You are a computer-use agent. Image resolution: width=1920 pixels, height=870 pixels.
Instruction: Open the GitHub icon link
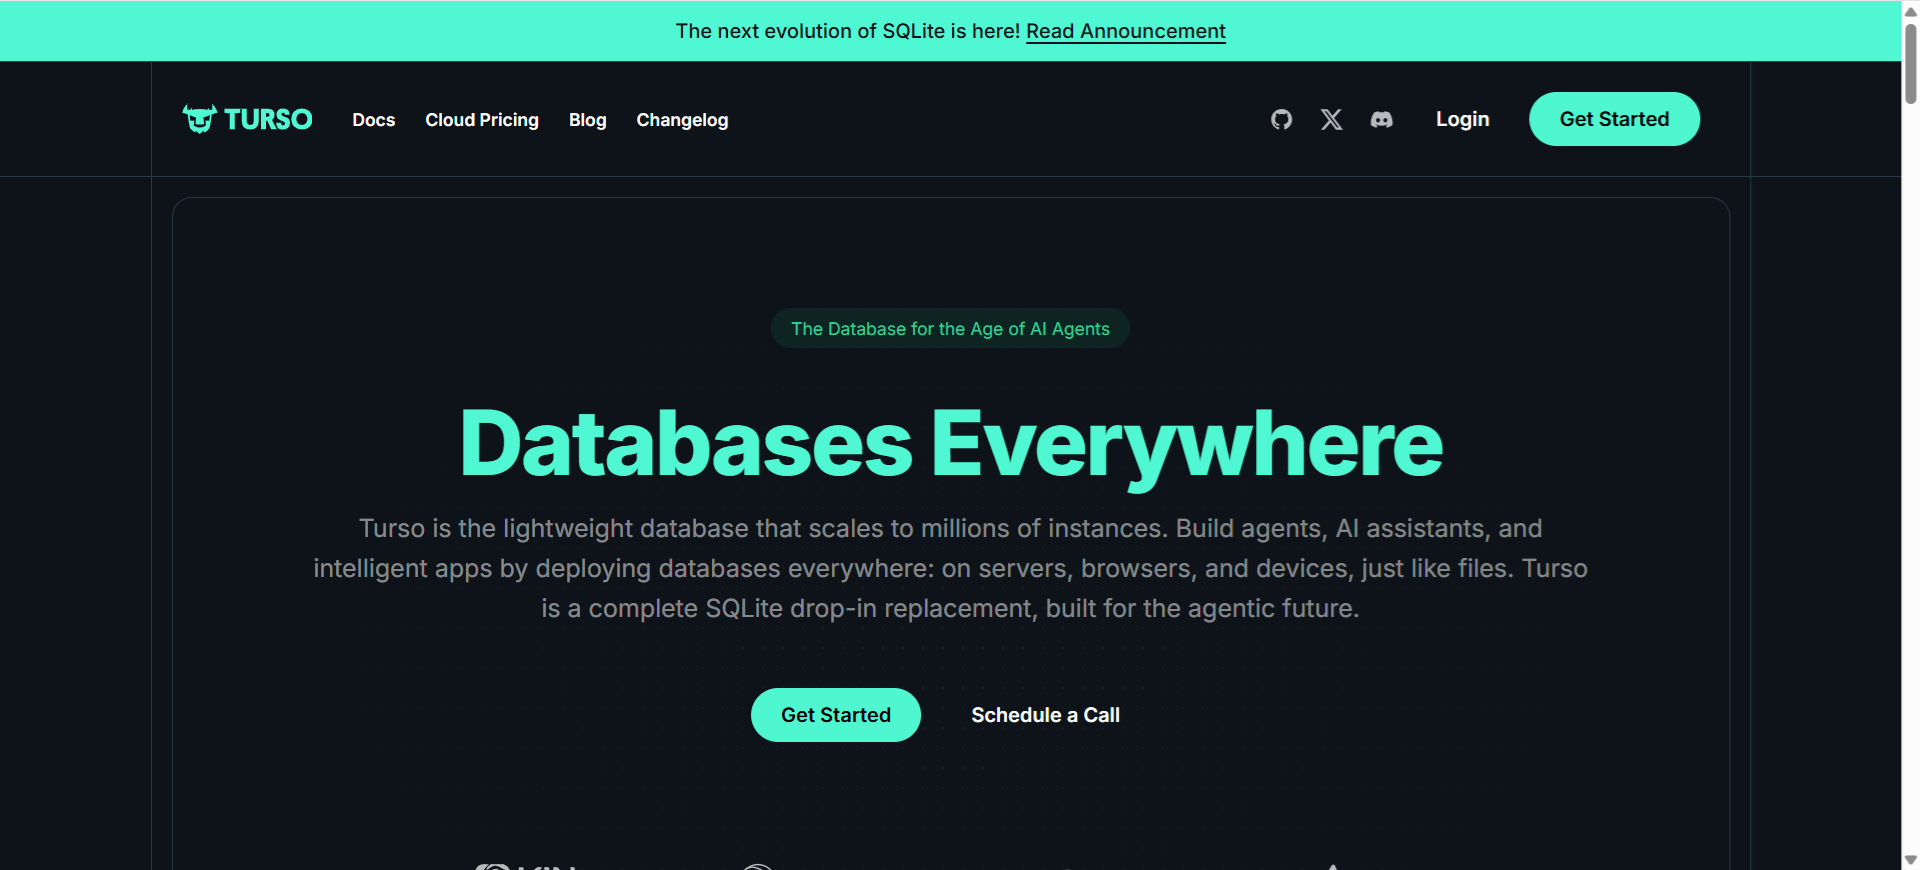coord(1281,120)
